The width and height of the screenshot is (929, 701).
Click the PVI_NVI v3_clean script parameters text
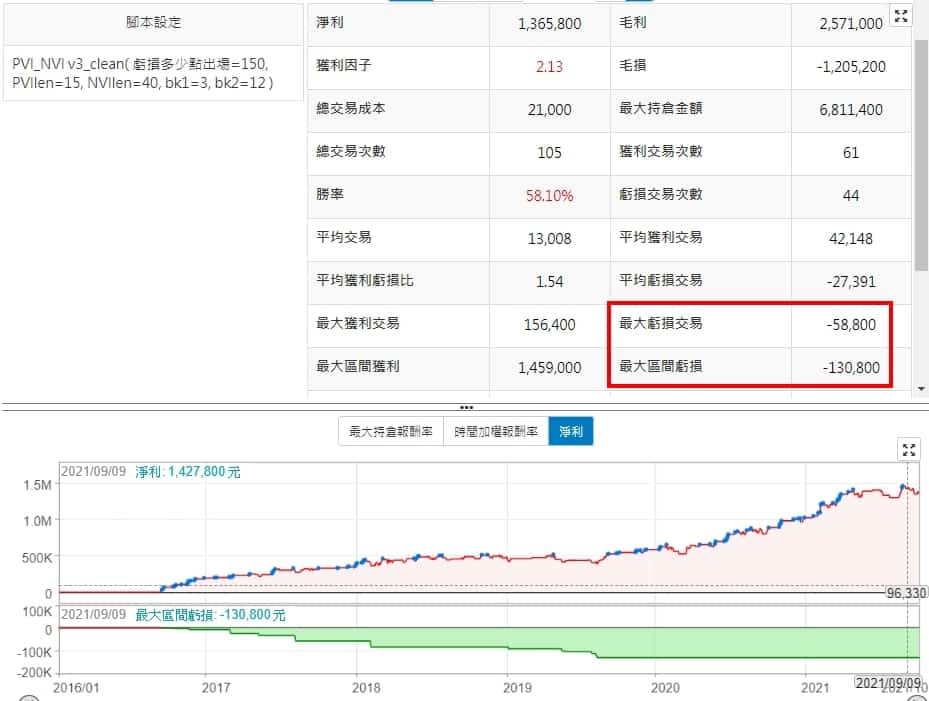[140, 73]
